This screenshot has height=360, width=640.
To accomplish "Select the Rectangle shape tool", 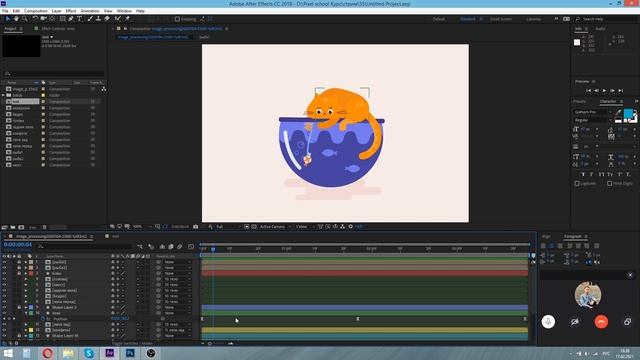I will click(62, 19).
